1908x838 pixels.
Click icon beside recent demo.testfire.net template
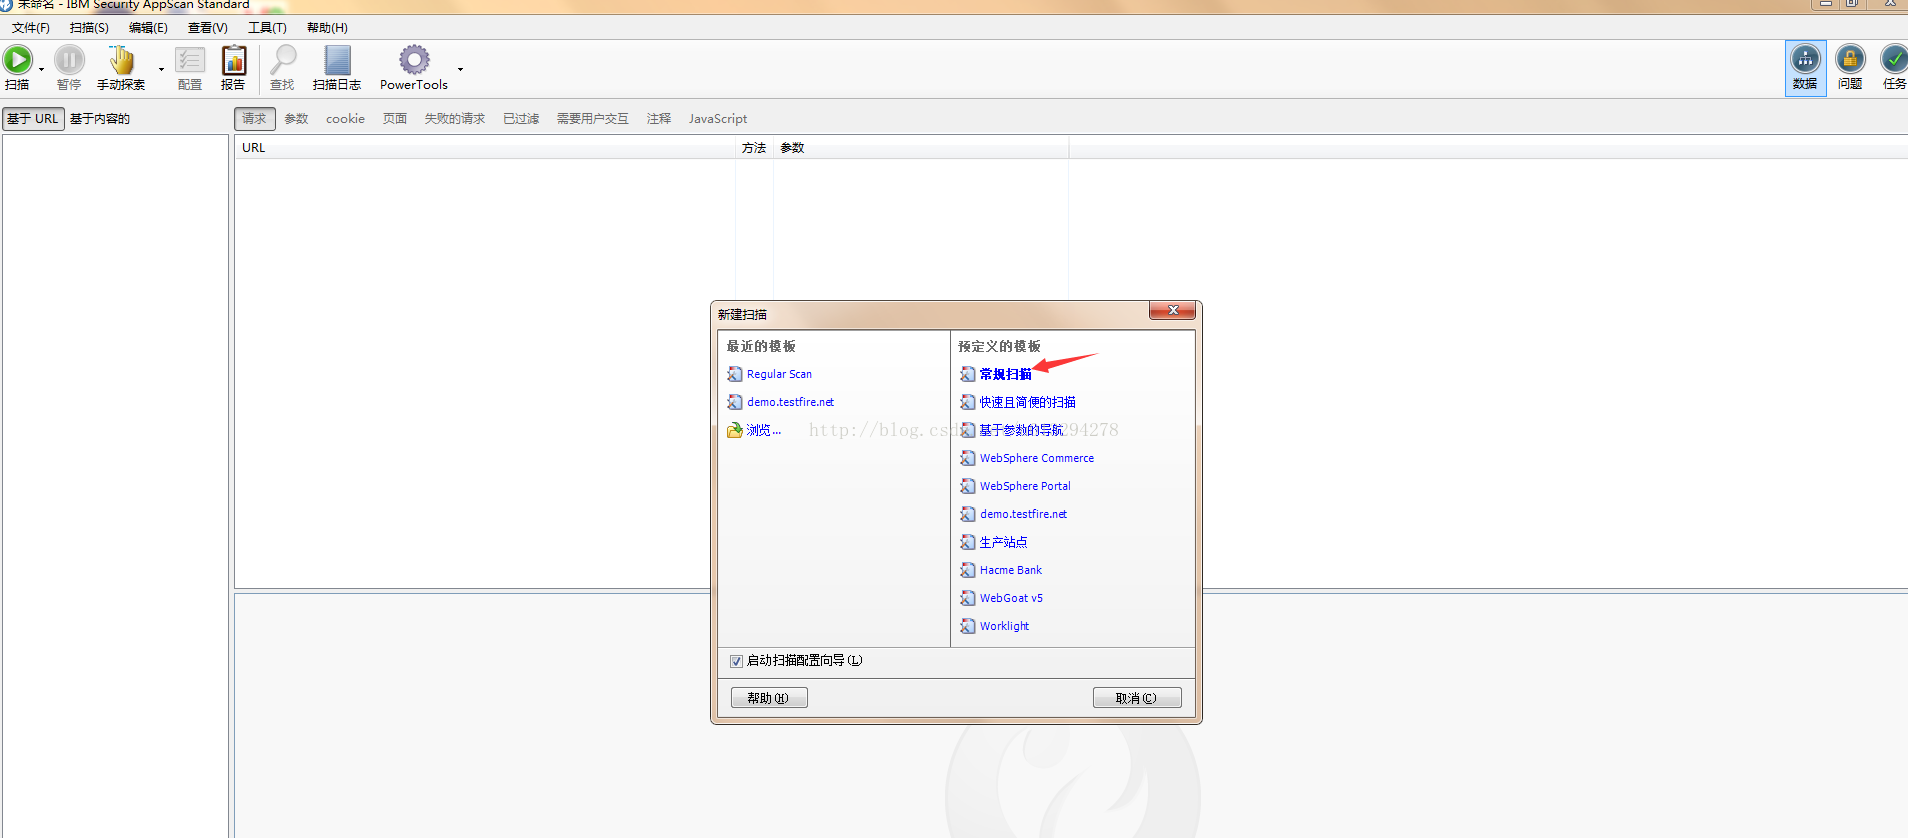(x=735, y=402)
